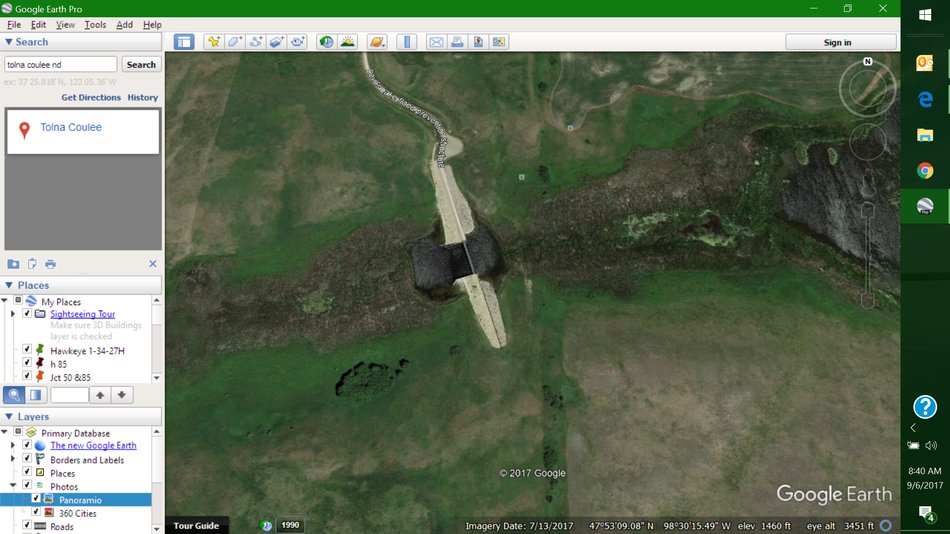Click the Get Directions link
The height and width of the screenshot is (534, 950).
[x=91, y=98]
